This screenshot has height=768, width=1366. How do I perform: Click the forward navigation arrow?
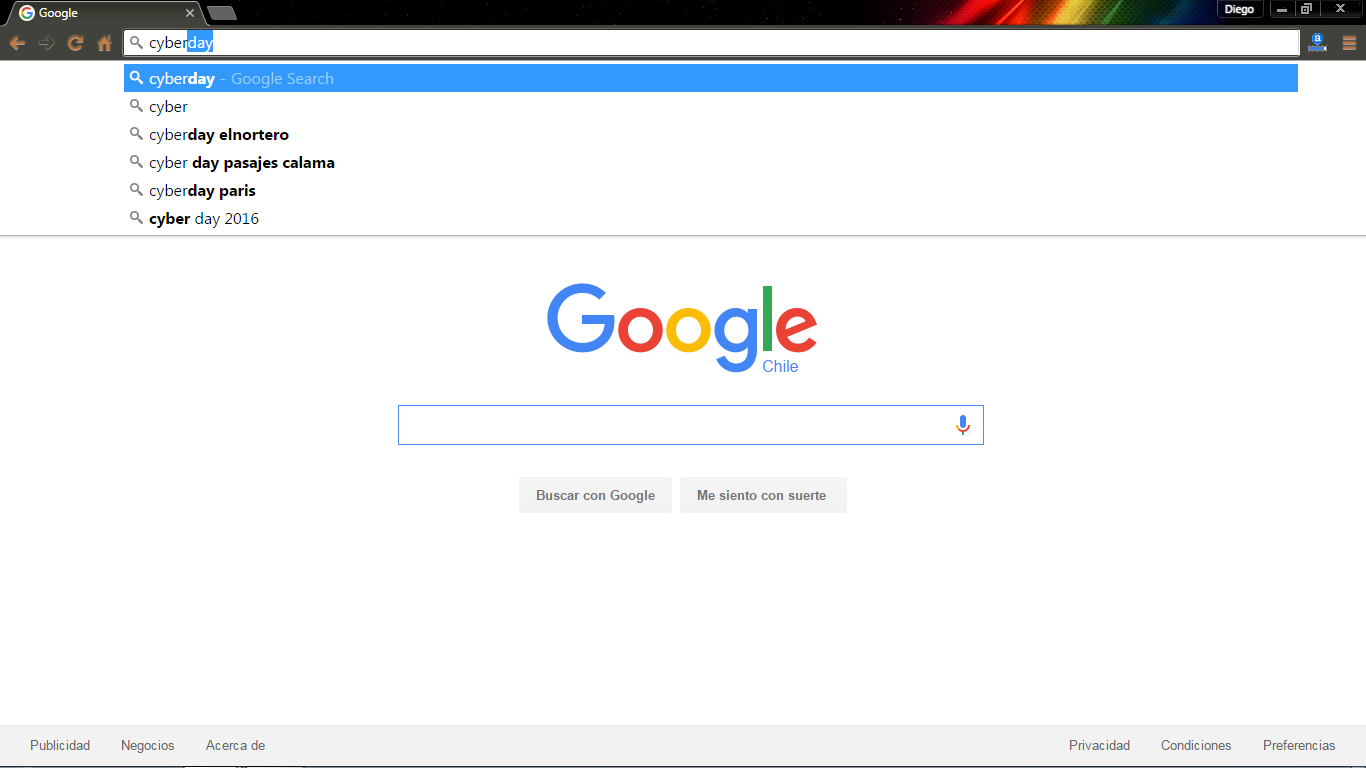tap(46, 43)
